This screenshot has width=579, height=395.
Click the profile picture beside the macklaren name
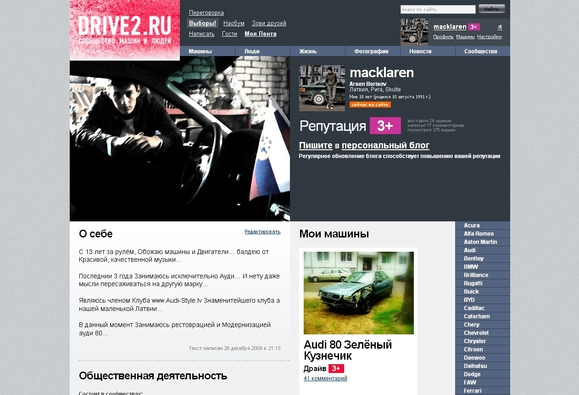tap(322, 88)
